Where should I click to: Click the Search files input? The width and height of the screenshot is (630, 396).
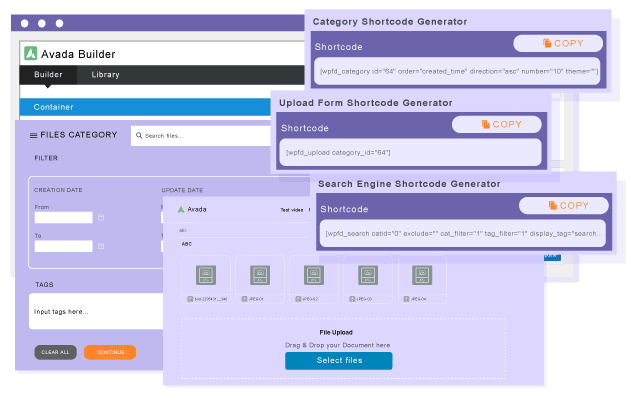pyautogui.click(x=201, y=136)
